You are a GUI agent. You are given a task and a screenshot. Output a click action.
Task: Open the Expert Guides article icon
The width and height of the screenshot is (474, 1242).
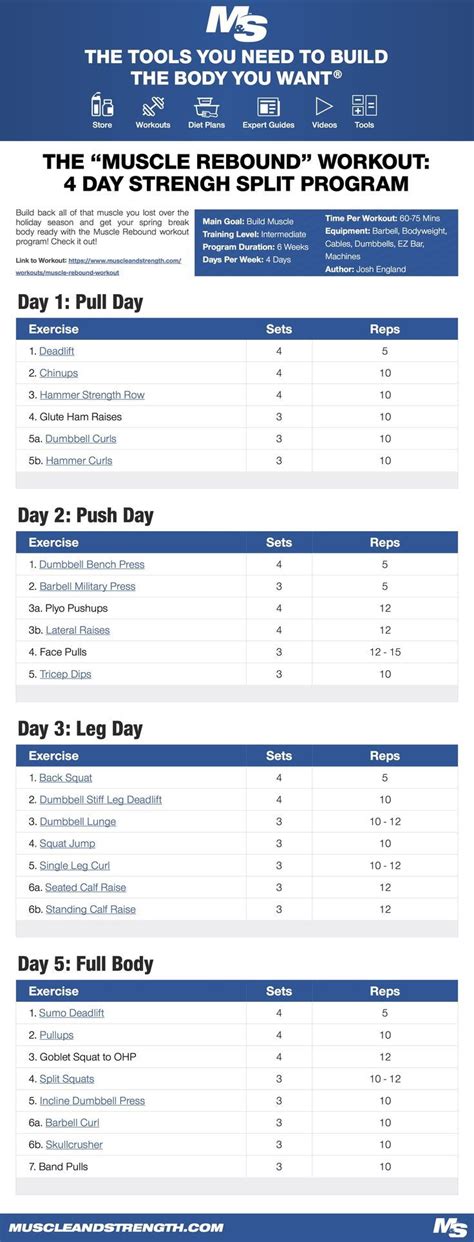tap(268, 106)
